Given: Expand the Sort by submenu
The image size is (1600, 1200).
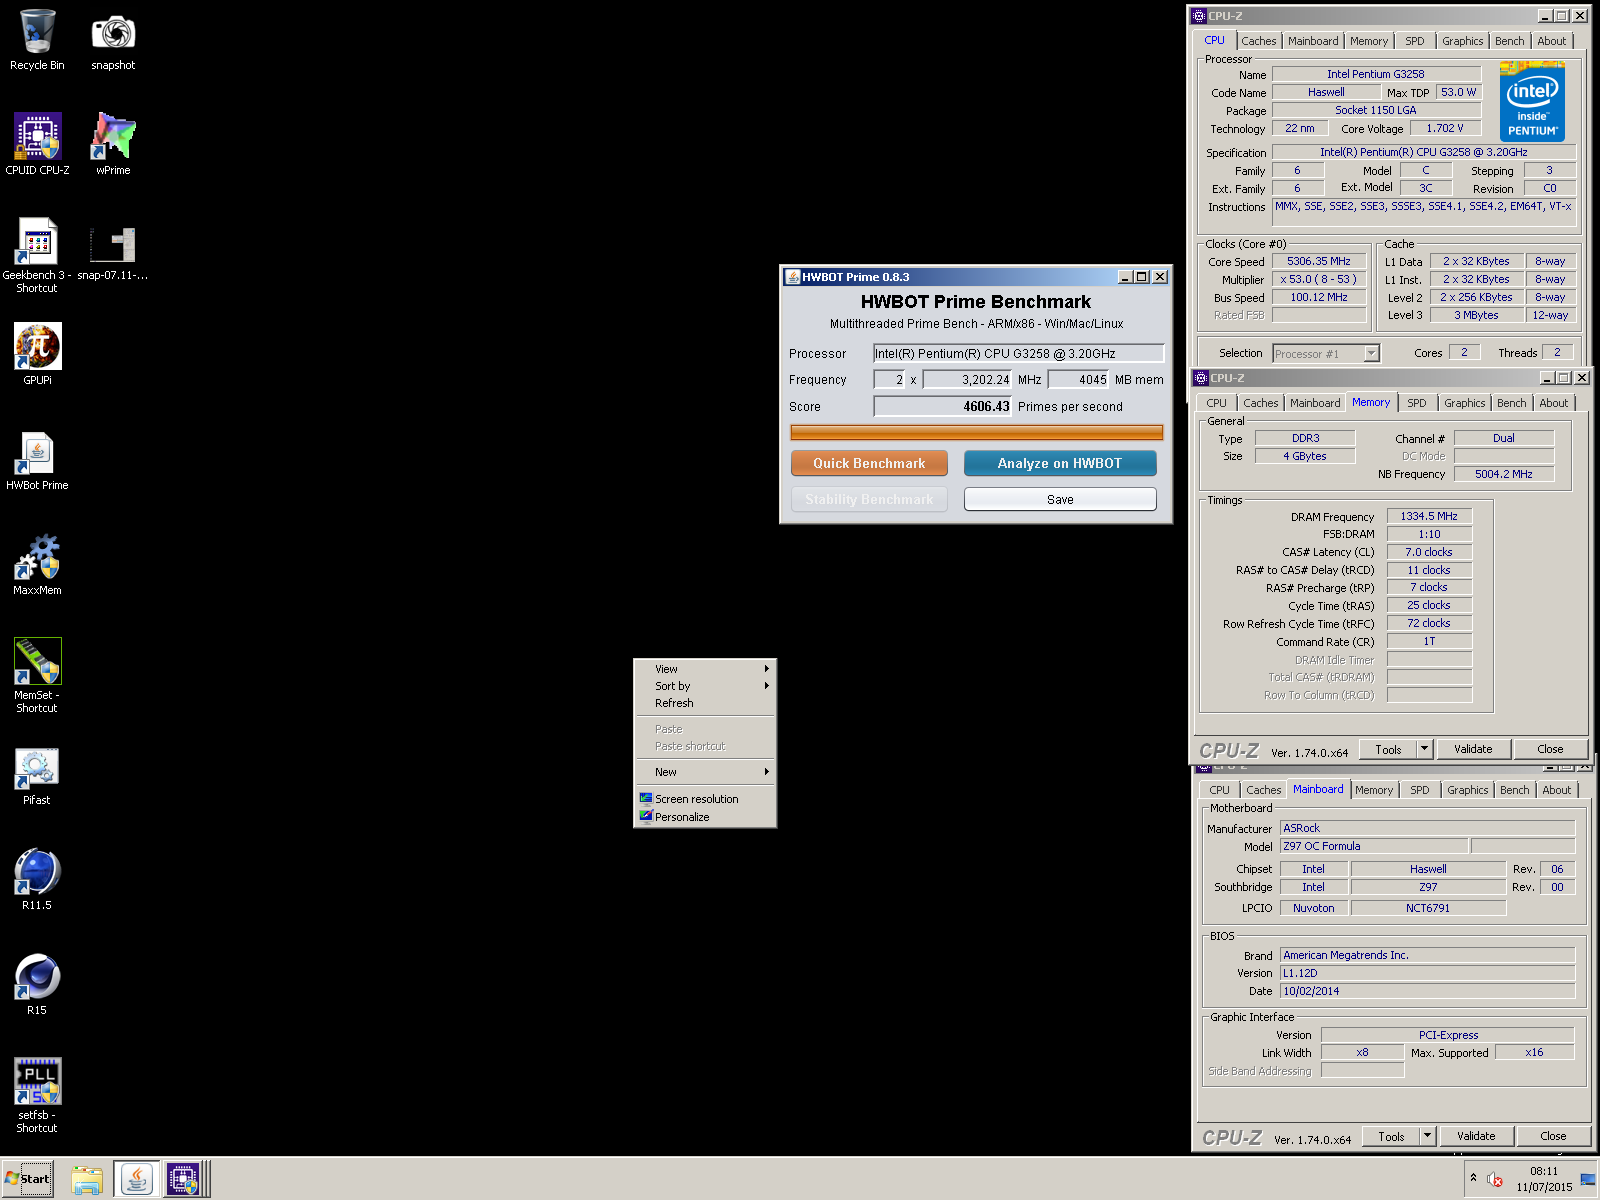Looking at the screenshot, I should (705, 686).
